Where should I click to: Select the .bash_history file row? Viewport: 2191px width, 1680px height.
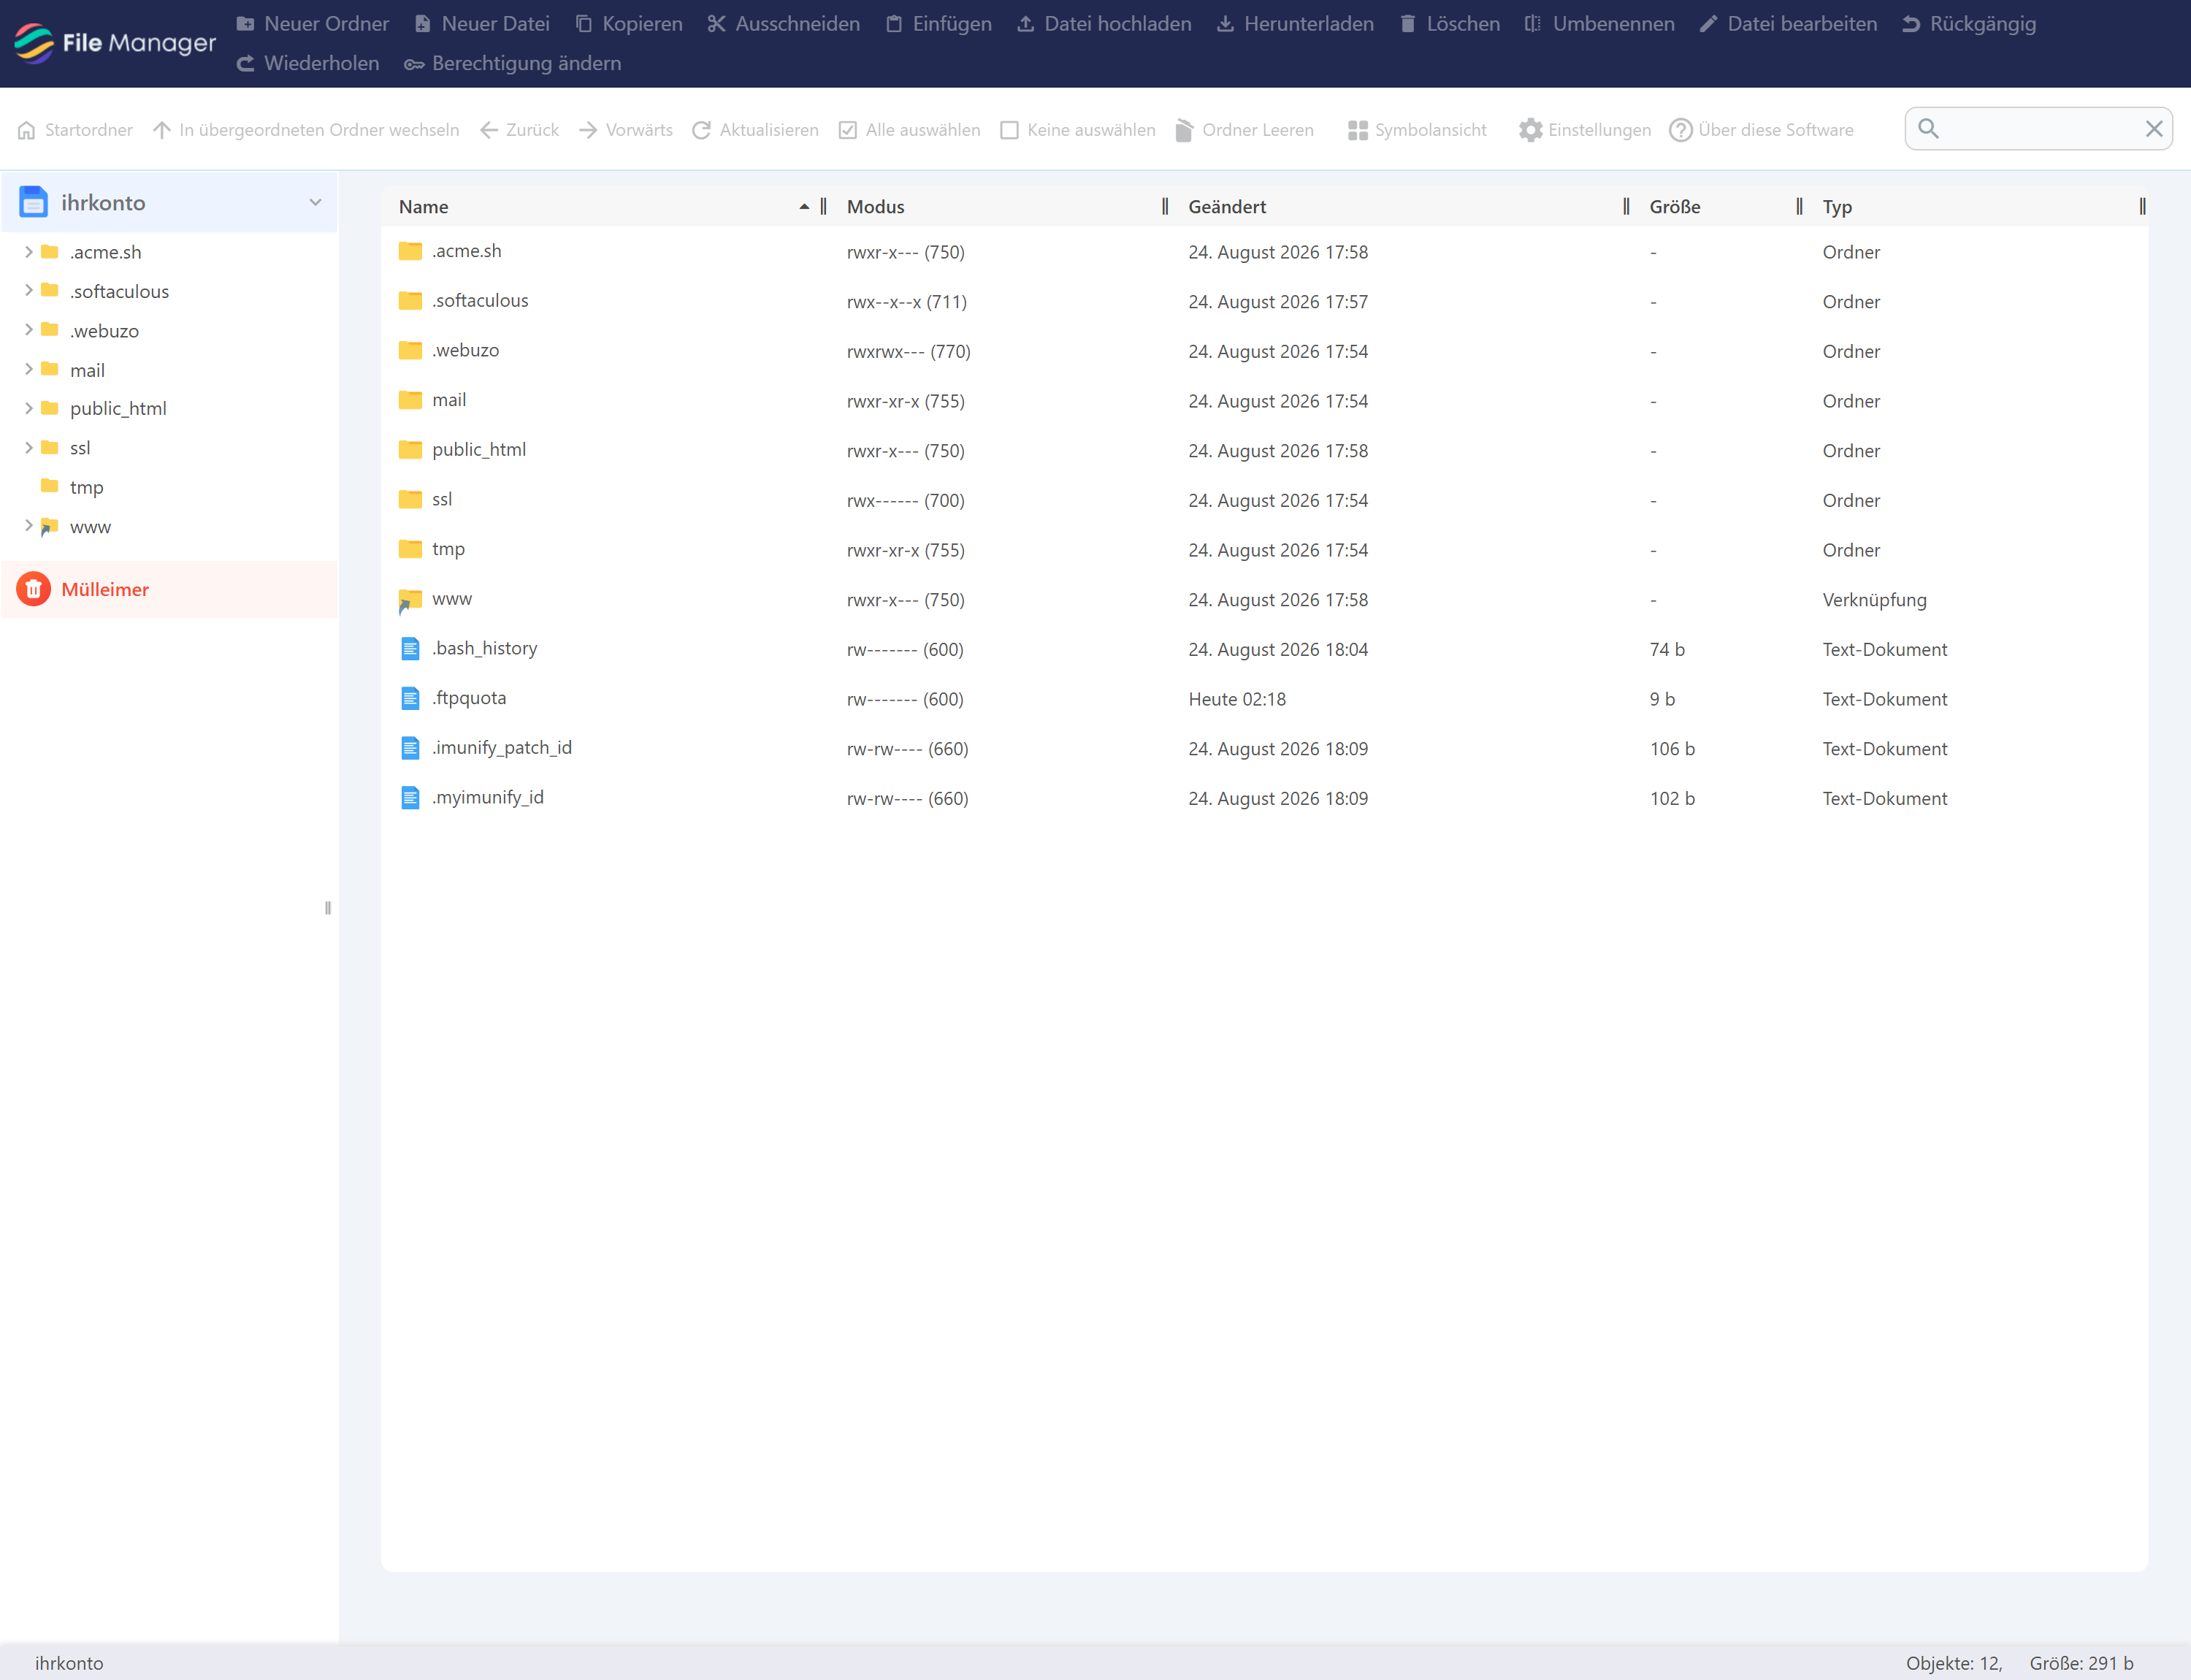tap(1264, 649)
